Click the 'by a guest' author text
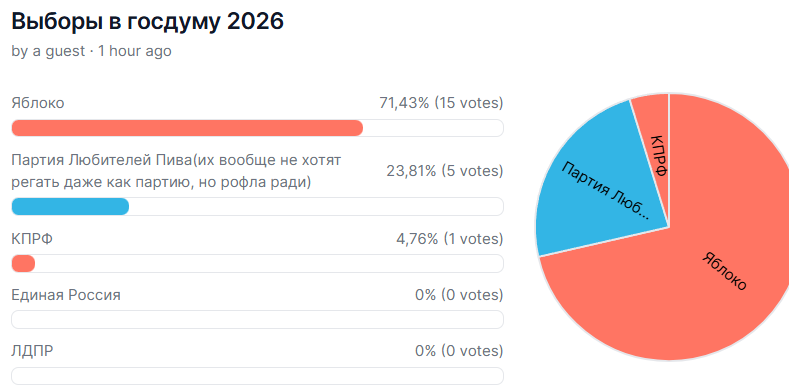The height and width of the screenshot is (392, 789). pyautogui.click(x=48, y=51)
